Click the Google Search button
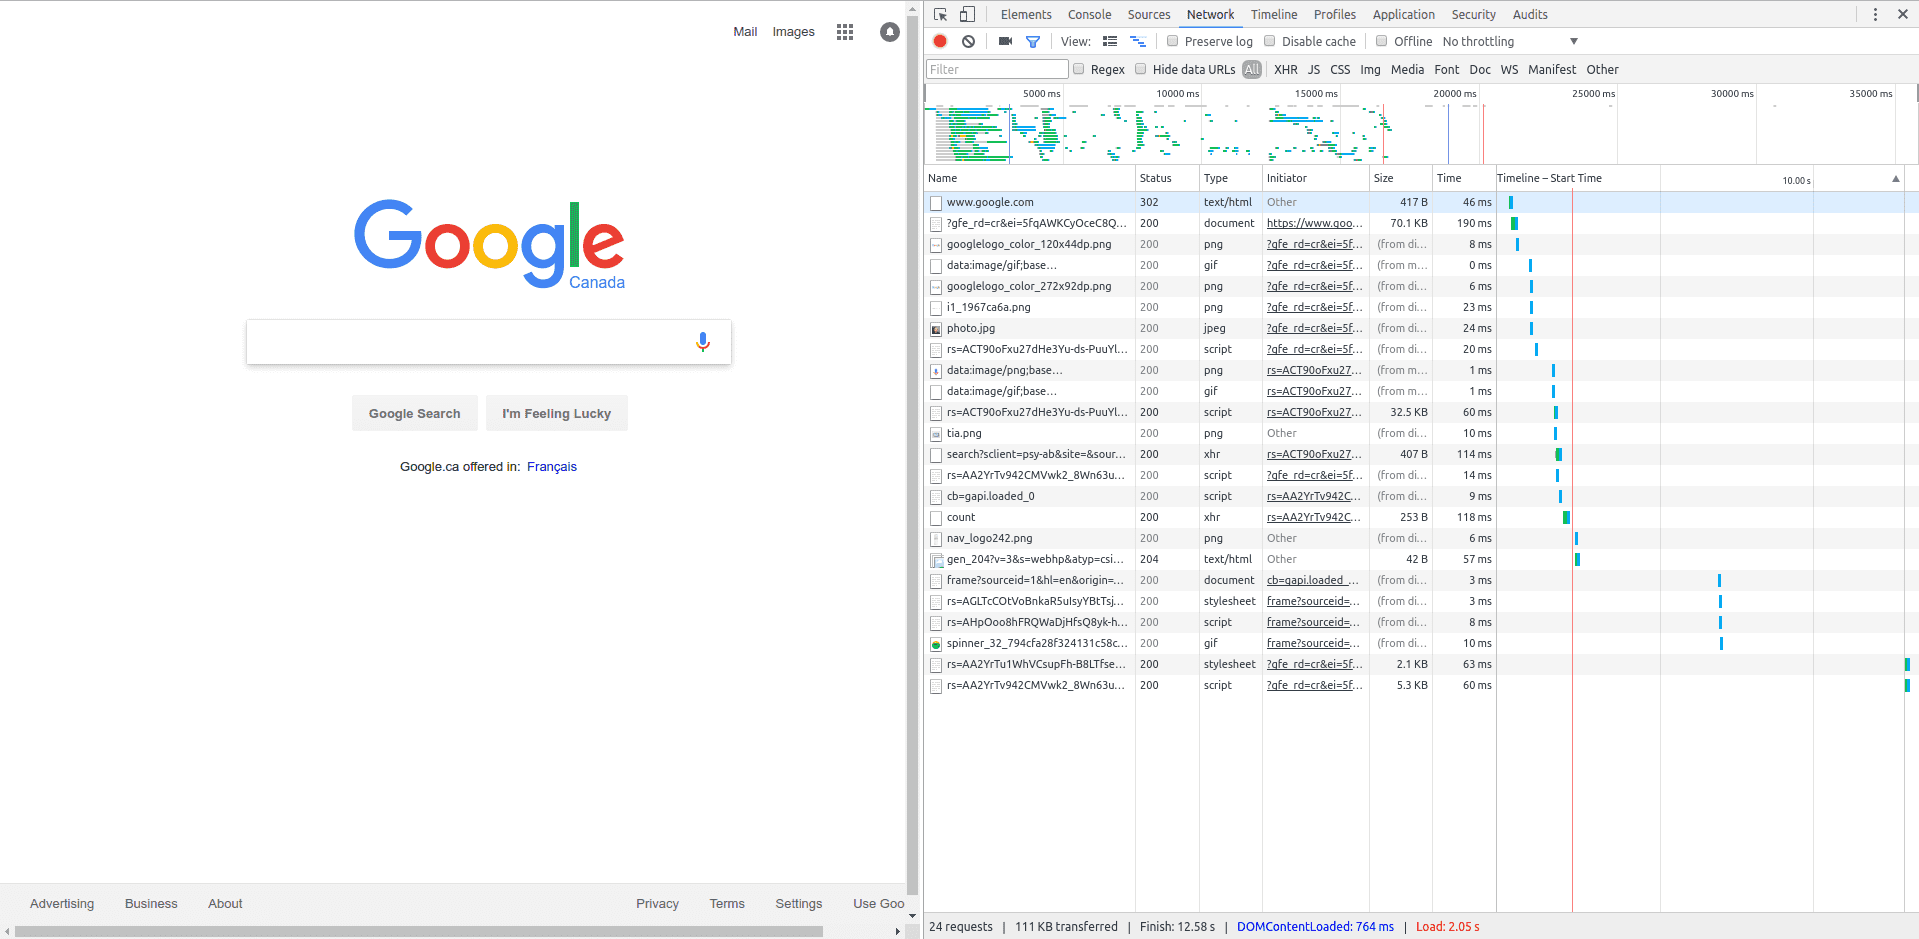Image resolution: width=1919 pixels, height=939 pixels. [x=414, y=413]
